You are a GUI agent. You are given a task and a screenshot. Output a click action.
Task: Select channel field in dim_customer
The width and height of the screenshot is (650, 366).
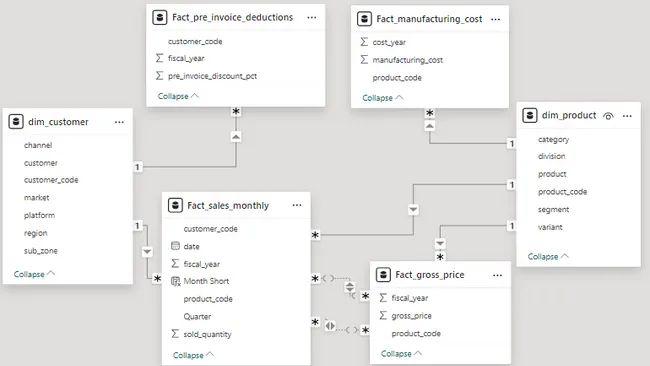[38, 145]
